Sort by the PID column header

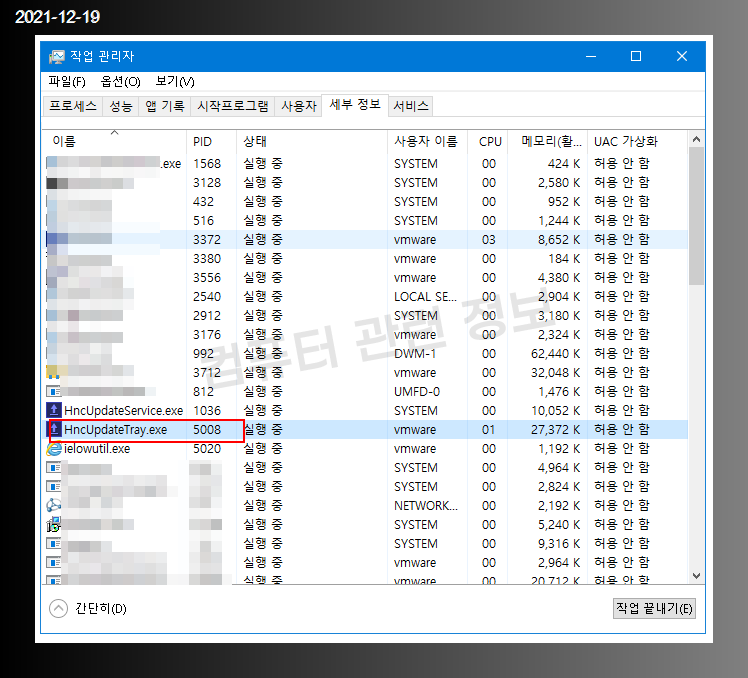click(211, 141)
